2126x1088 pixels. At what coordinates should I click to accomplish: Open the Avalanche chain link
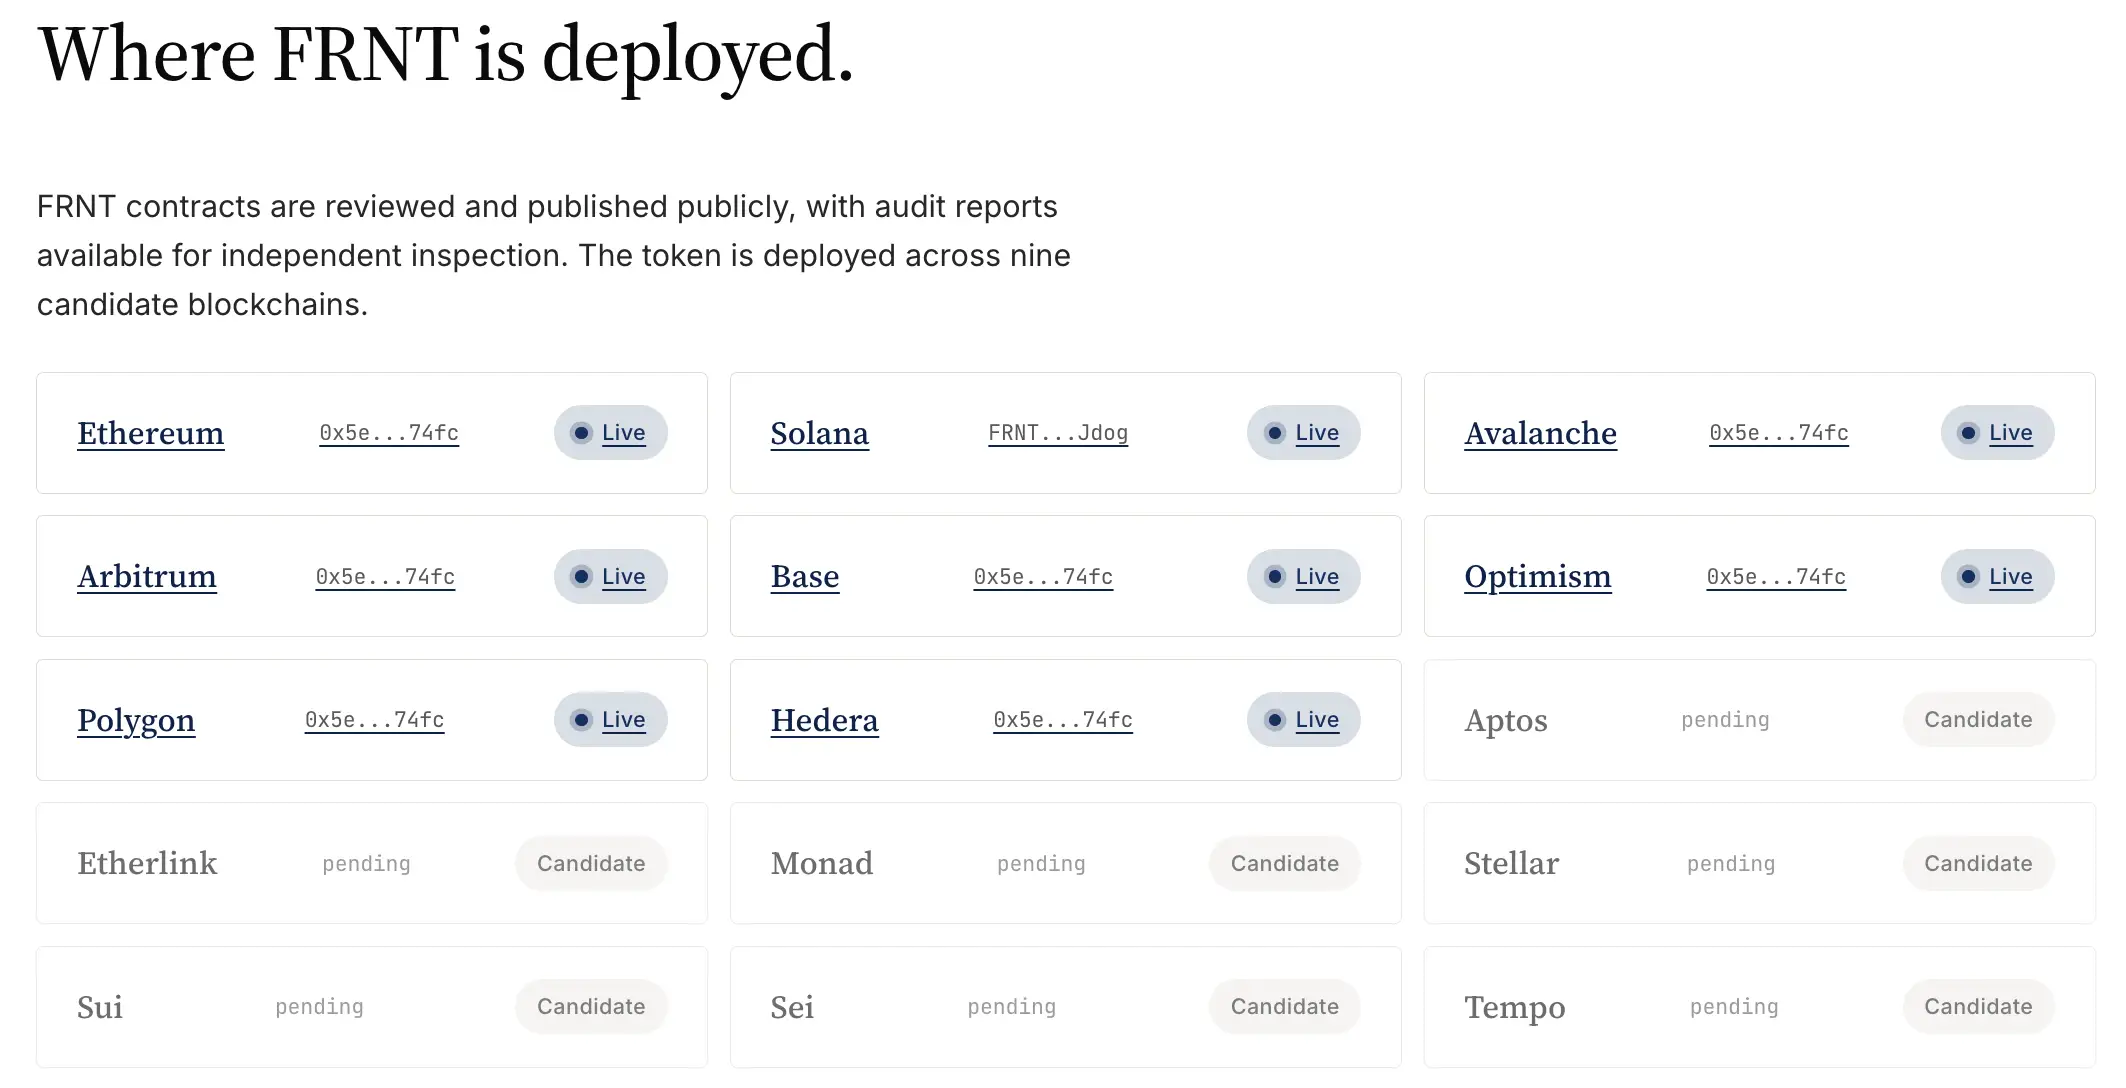1540,433
